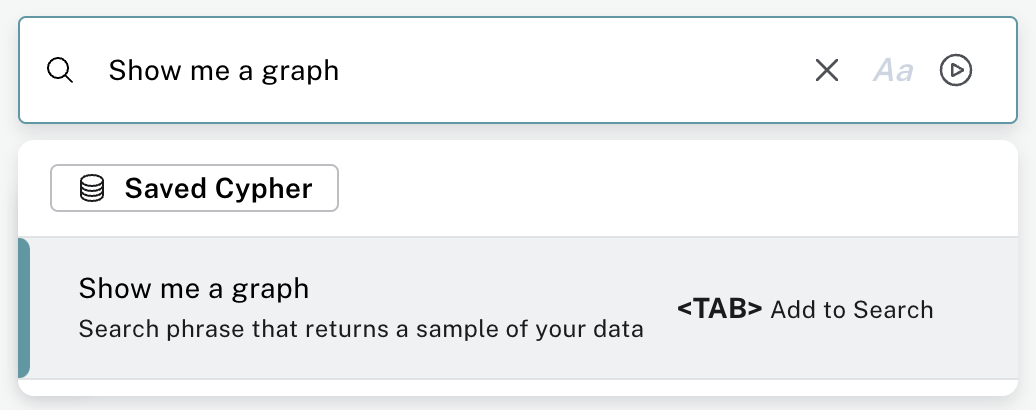Image resolution: width=1036 pixels, height=410 pixels.
Task: Open the Saved Cypher category button
Action: pos(195,188)
